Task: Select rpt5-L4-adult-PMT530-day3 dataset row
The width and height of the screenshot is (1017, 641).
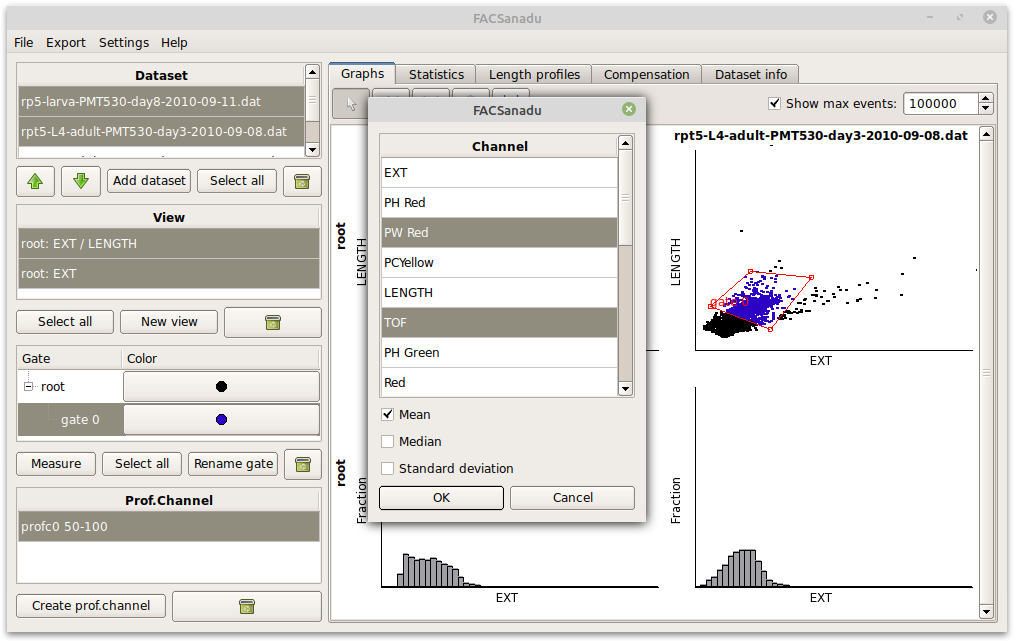Action: (161, 132)
